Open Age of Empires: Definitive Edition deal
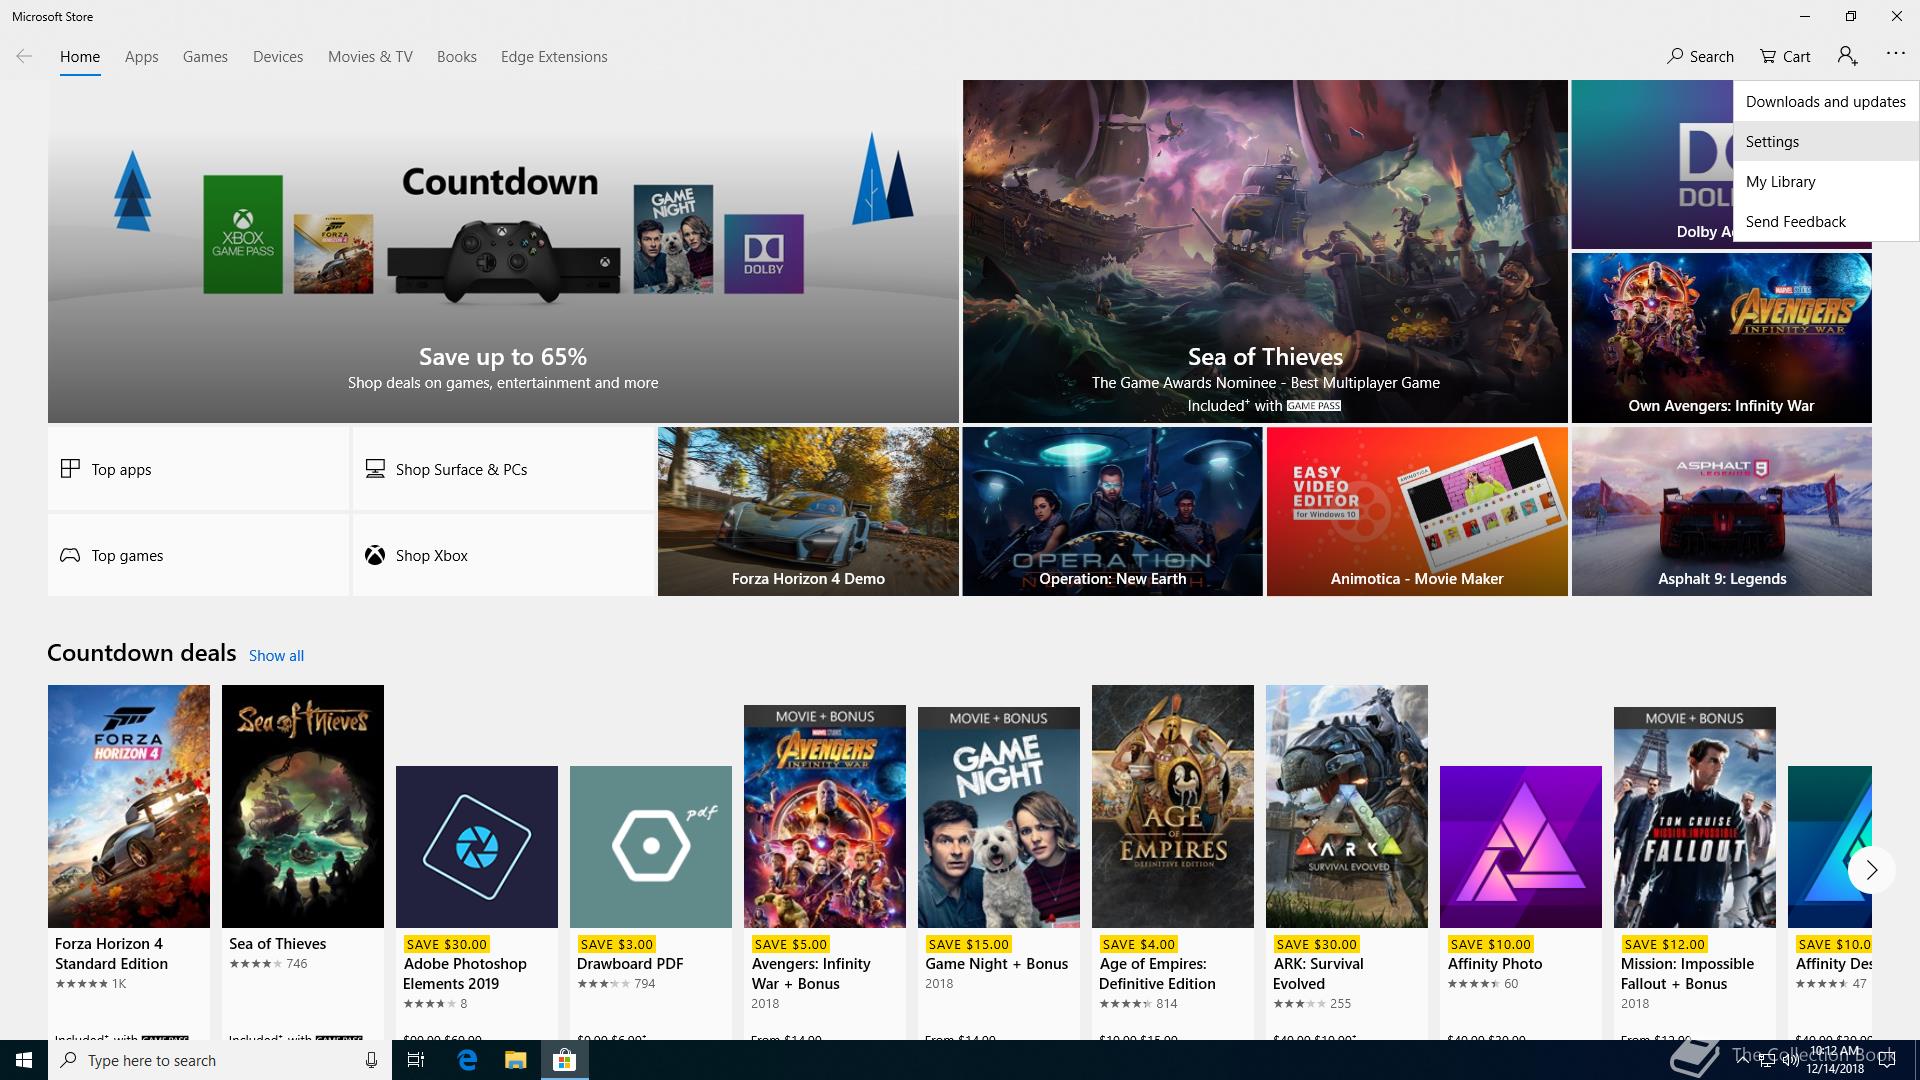 [x=1173, y=862]
